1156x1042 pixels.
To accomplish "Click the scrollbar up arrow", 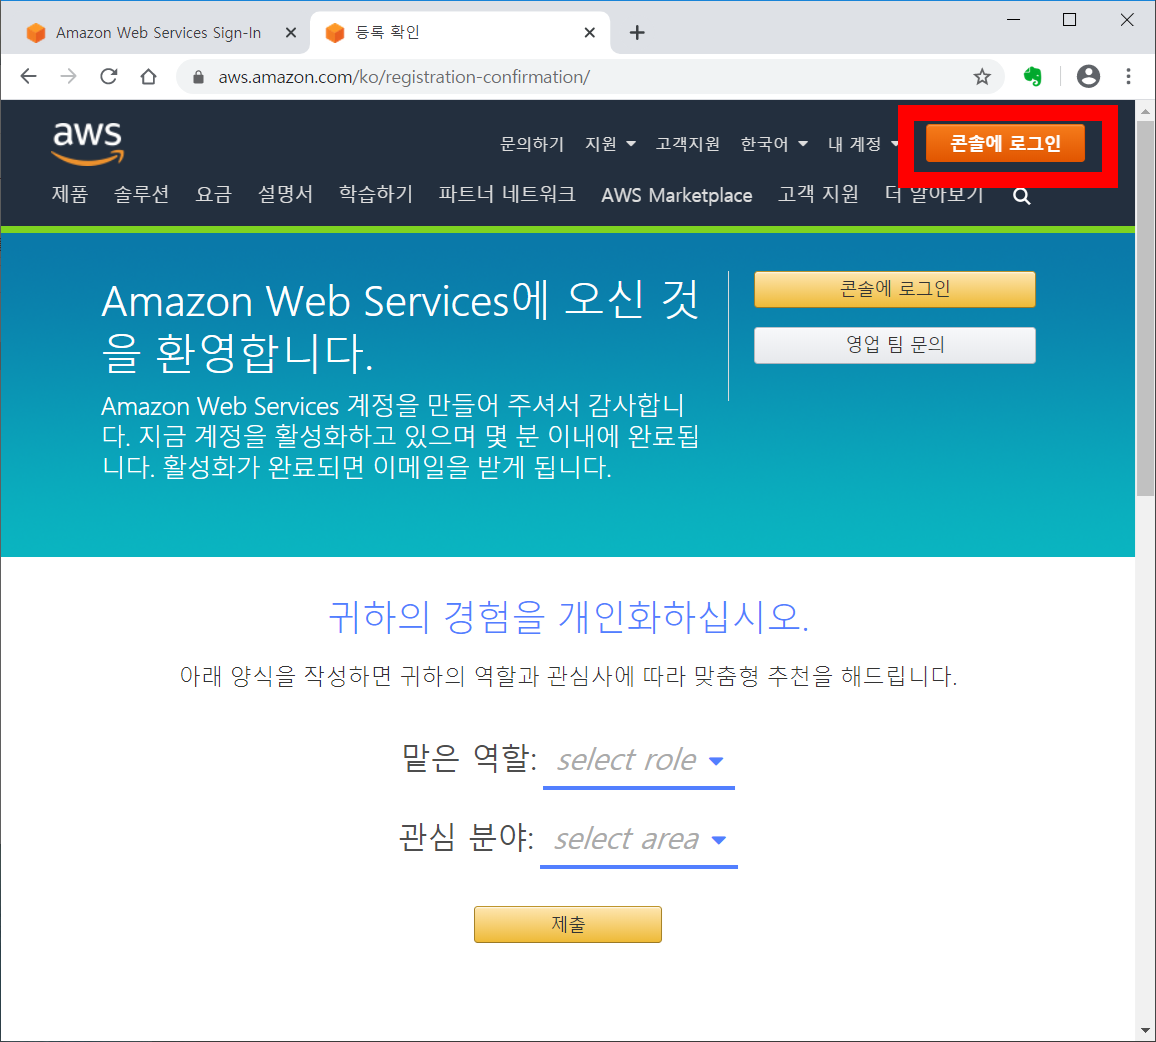I will point(1145,111).
